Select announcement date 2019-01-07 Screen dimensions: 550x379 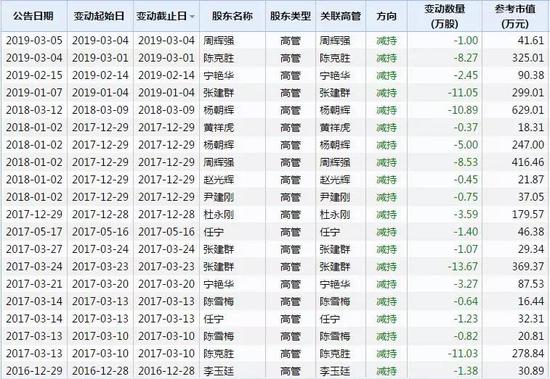tap(34, 93)
